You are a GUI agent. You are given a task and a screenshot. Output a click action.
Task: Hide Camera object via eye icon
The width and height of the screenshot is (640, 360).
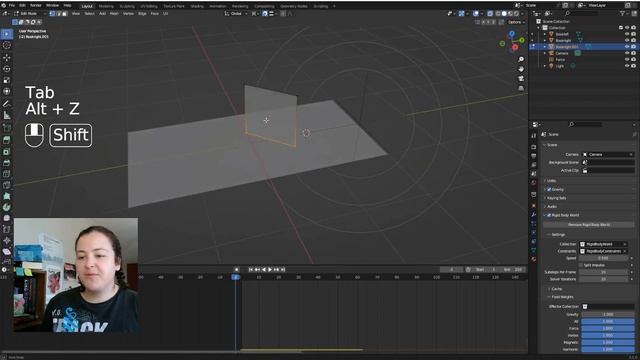[x=627, y=53]
